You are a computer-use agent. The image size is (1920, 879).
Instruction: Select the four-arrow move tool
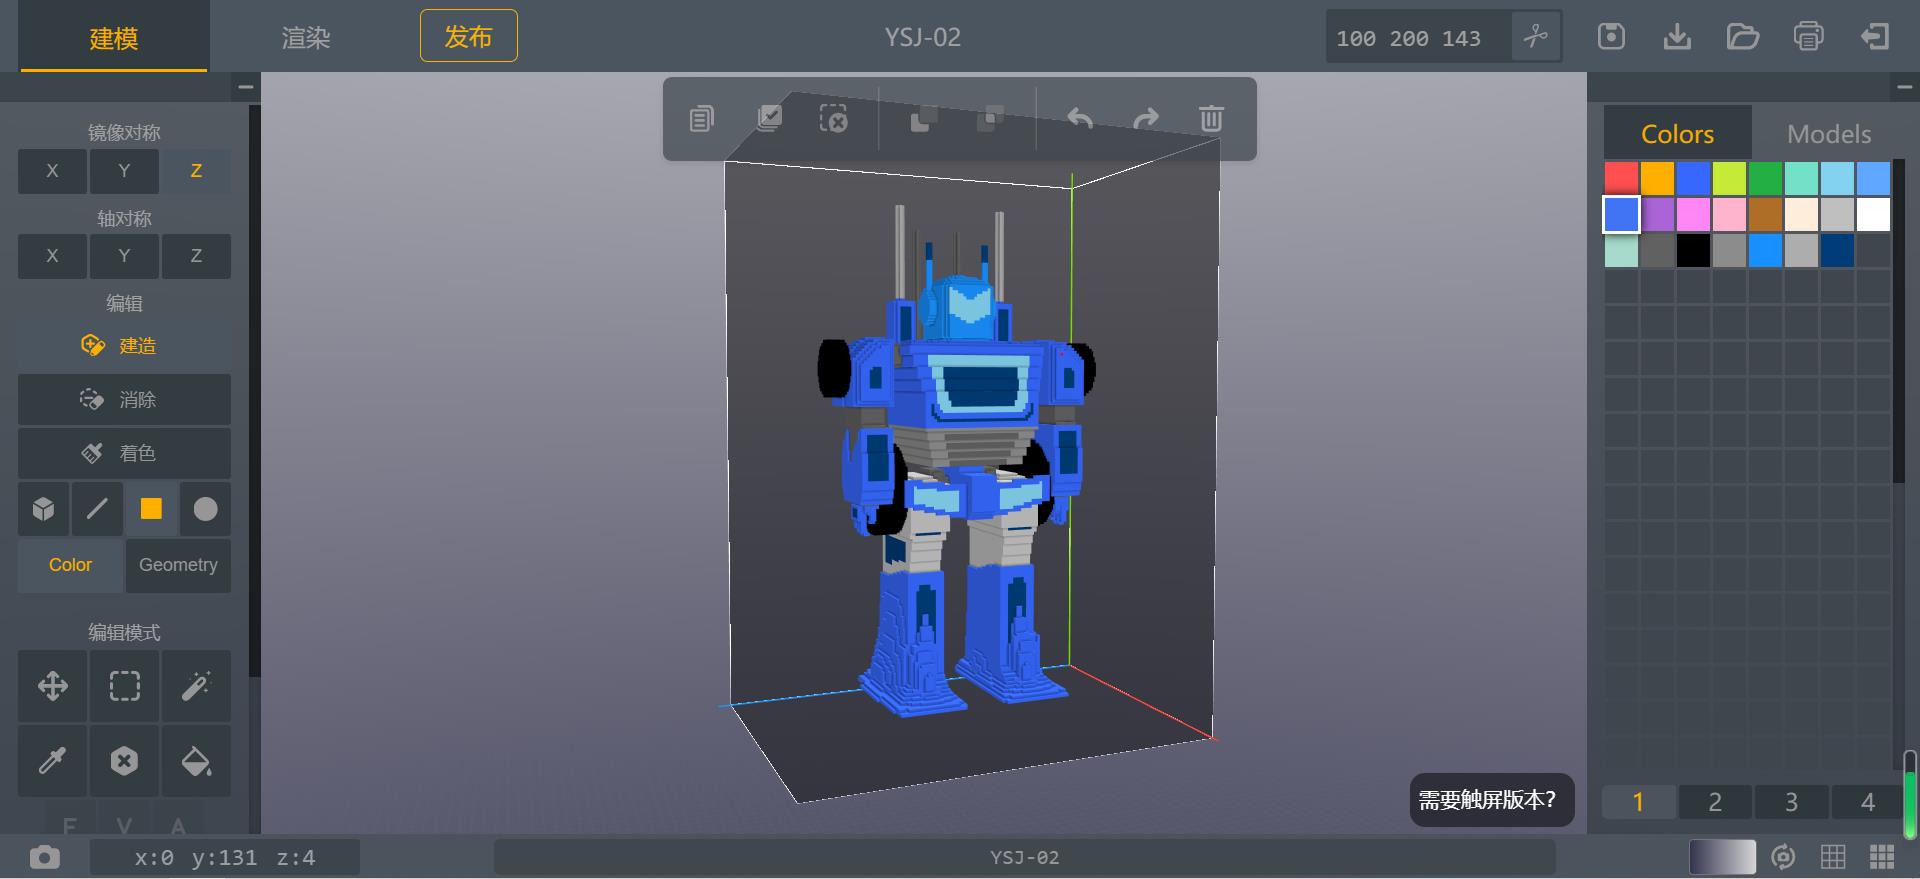53,686
